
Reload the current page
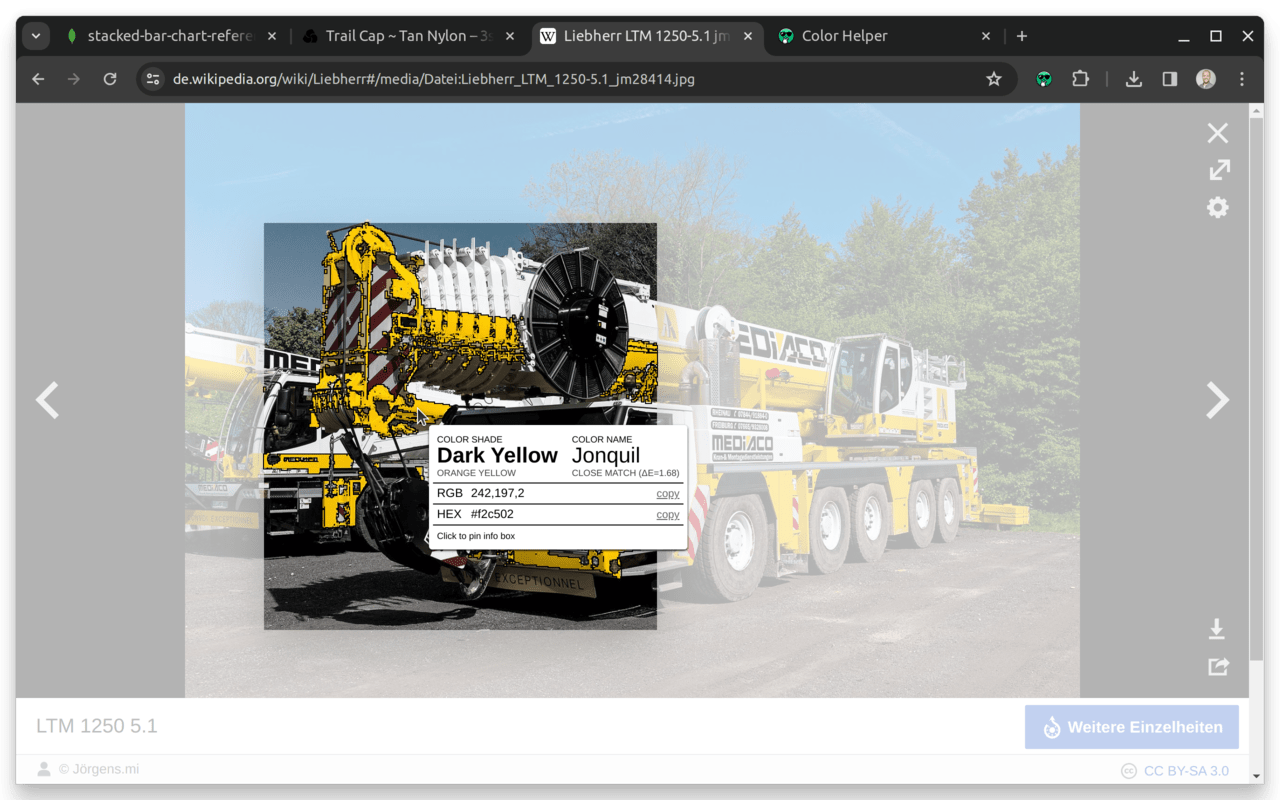[x=110, y=79]
